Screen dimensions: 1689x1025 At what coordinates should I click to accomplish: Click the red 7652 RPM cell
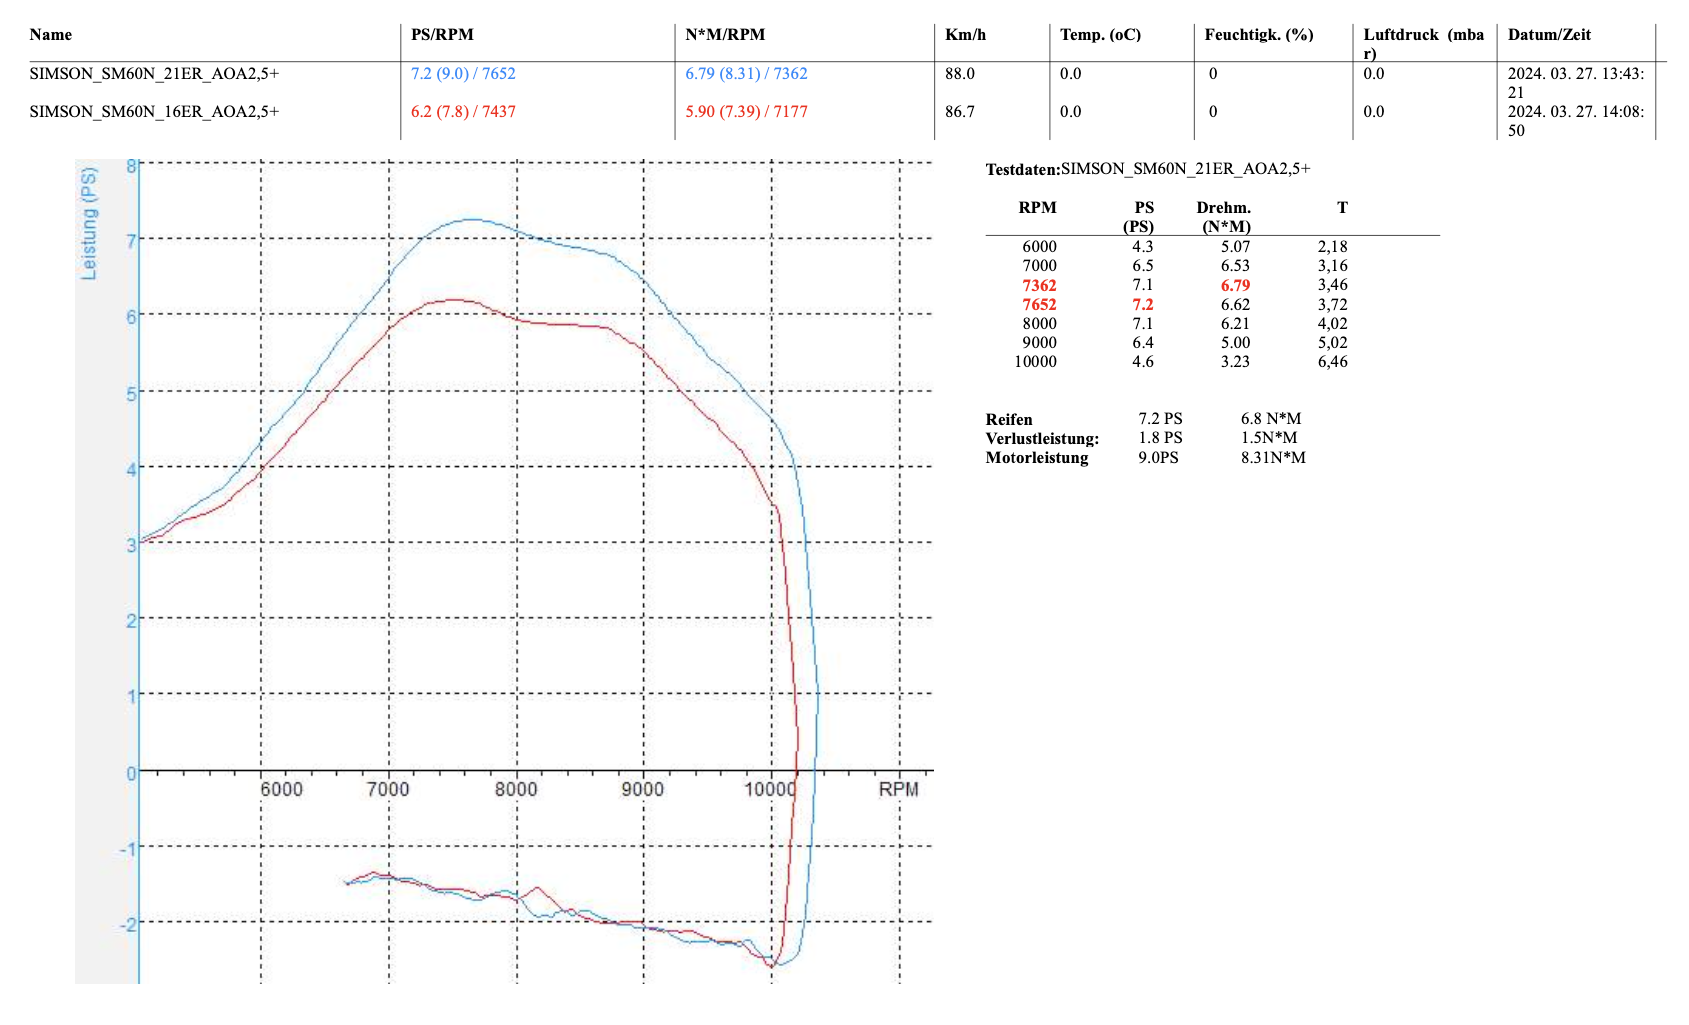(x=1039, y=305)
